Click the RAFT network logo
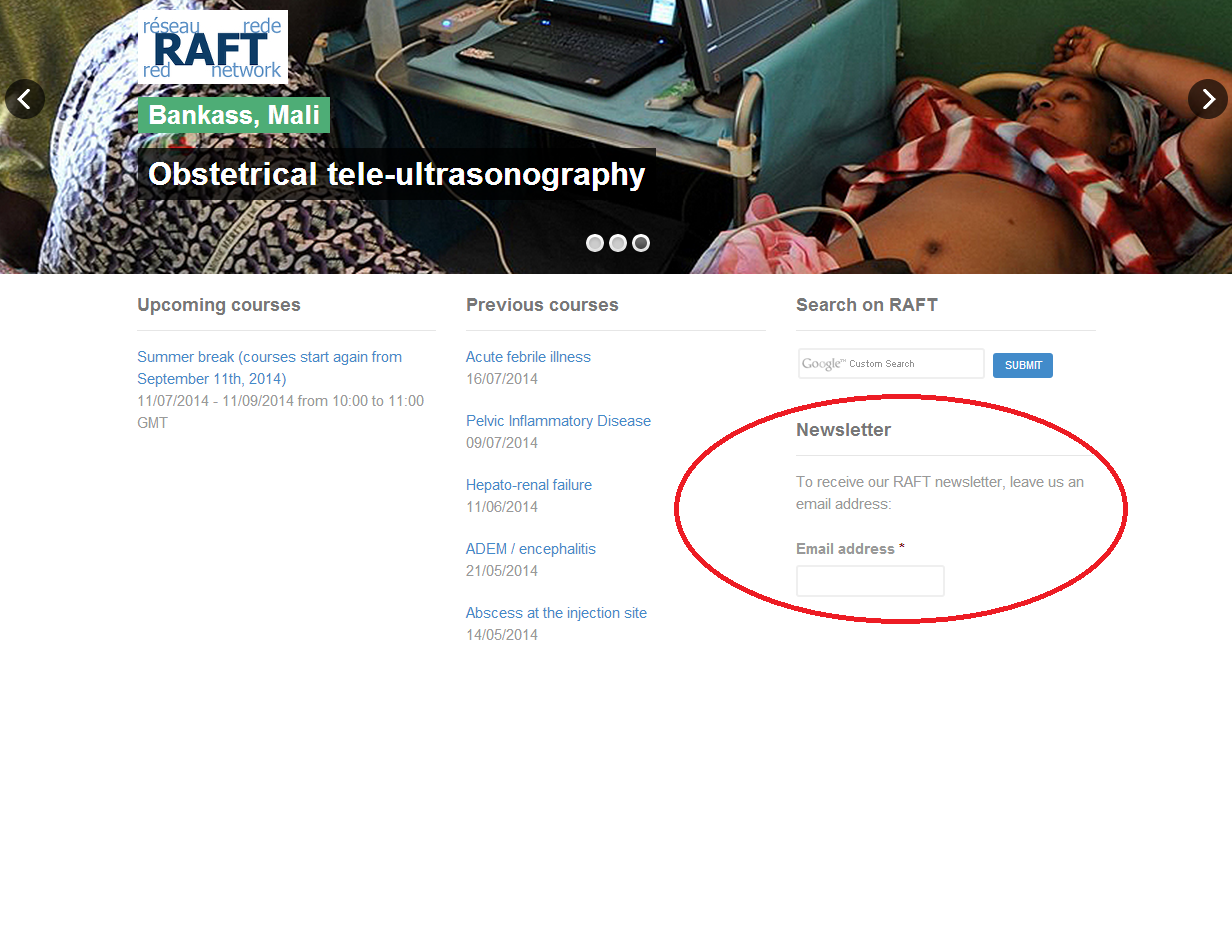The width and height of the screenshot is (1232, 948). (213, 47)
